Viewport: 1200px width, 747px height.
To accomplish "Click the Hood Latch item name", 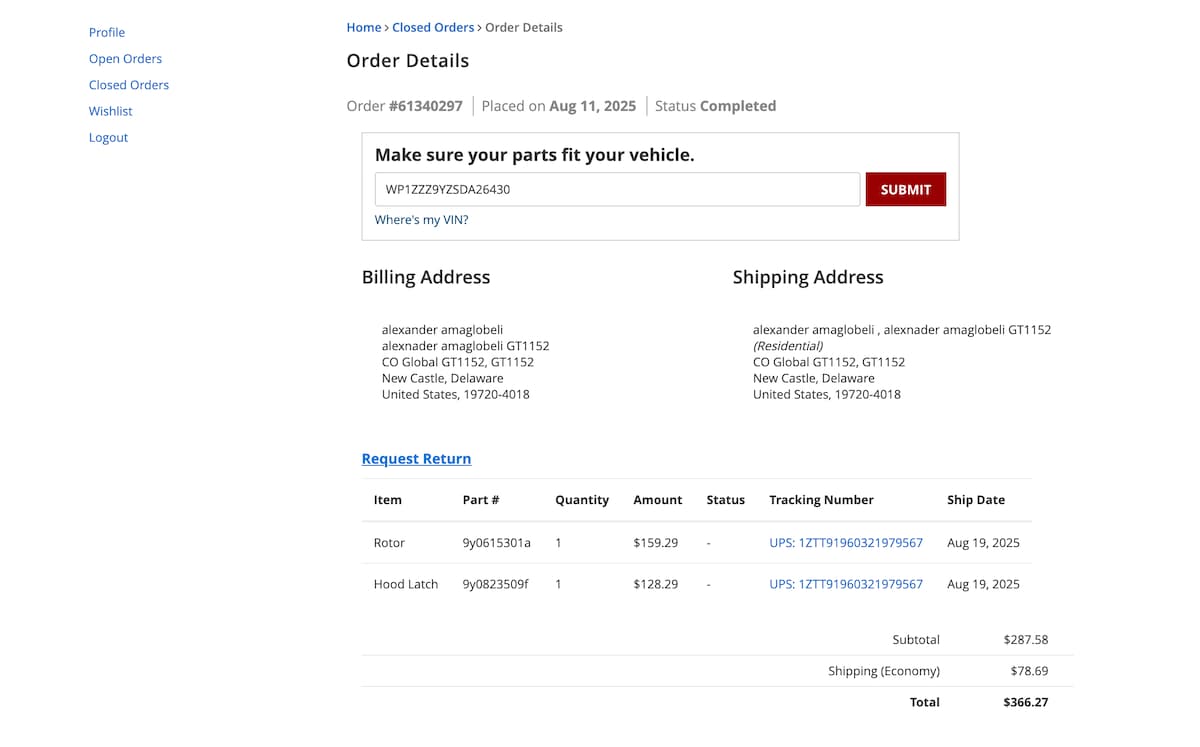I will [x=406, y=584].
